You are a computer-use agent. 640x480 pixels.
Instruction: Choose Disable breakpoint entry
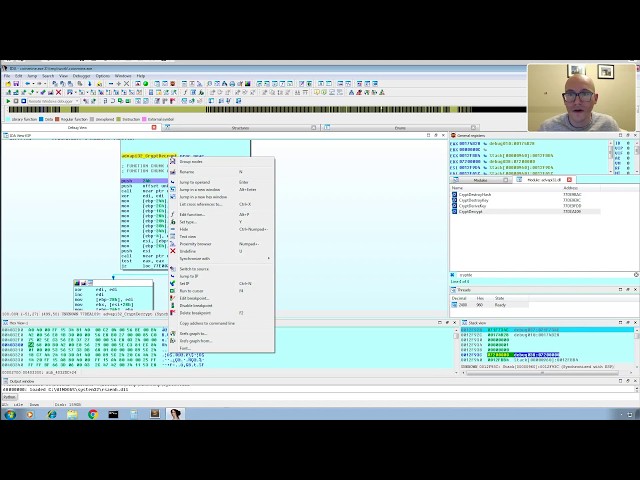click(221, 305)
